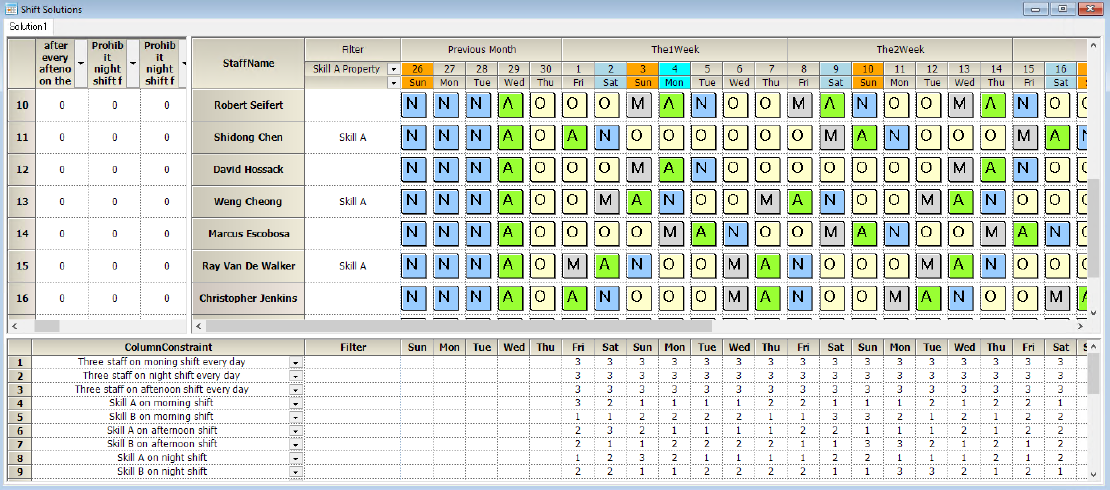Expand 'Three staff on night shift' constraint dropdown
The height and width of the screenshot is (490, 1110).
click(295, 375)
